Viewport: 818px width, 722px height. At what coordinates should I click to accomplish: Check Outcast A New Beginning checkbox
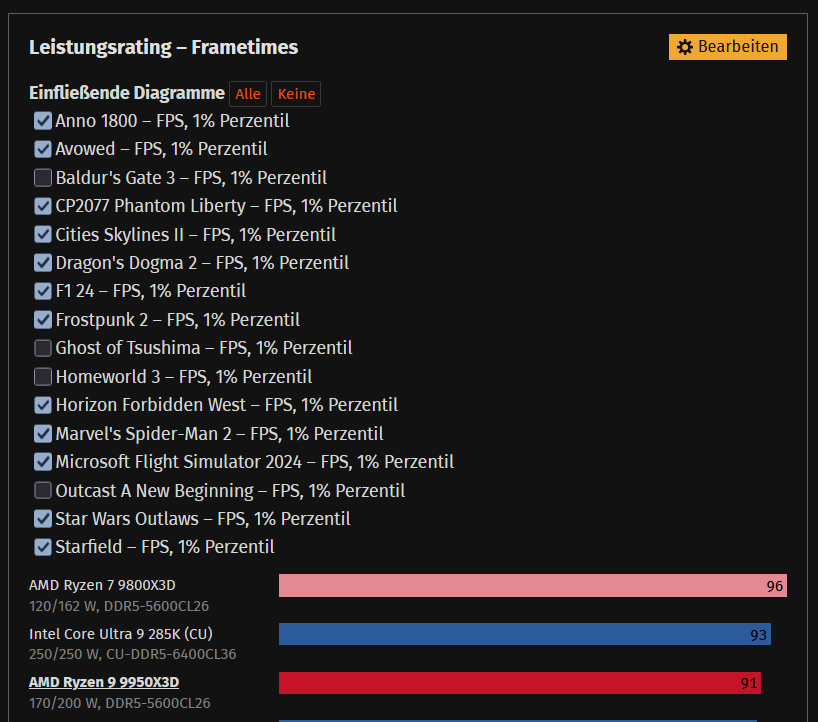43,491
